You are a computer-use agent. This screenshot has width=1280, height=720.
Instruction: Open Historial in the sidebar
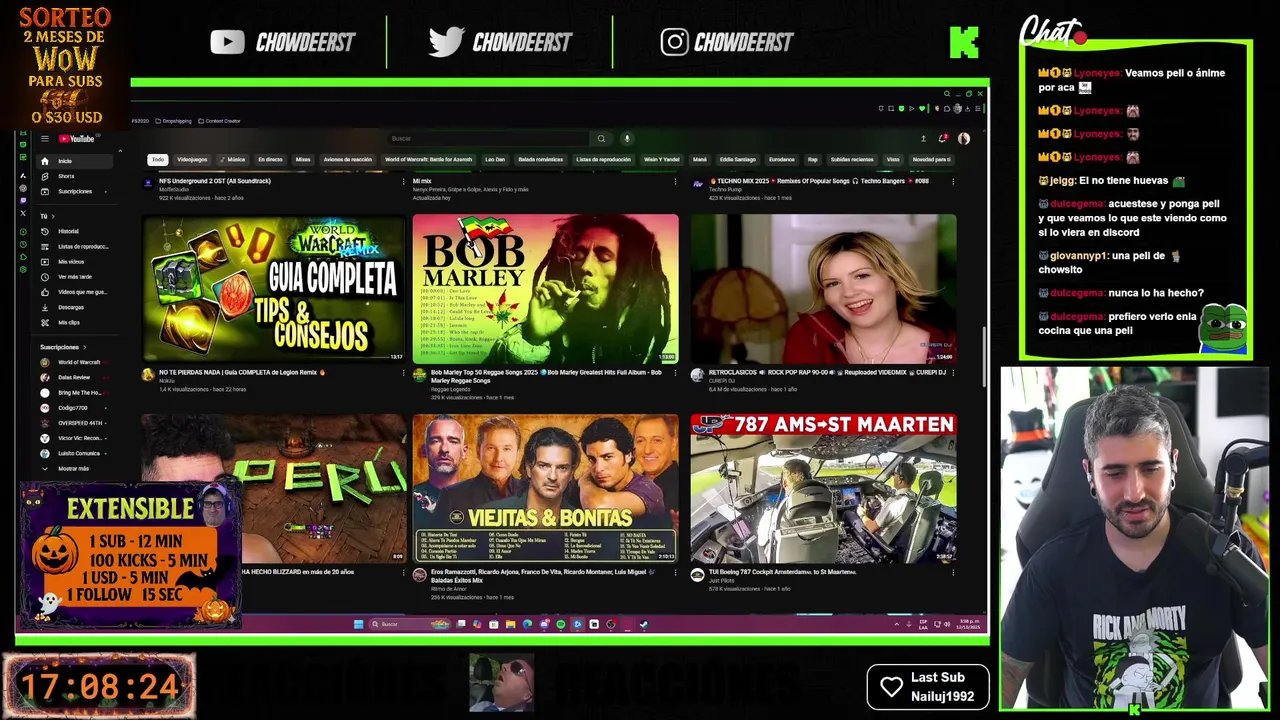[74, 231]
